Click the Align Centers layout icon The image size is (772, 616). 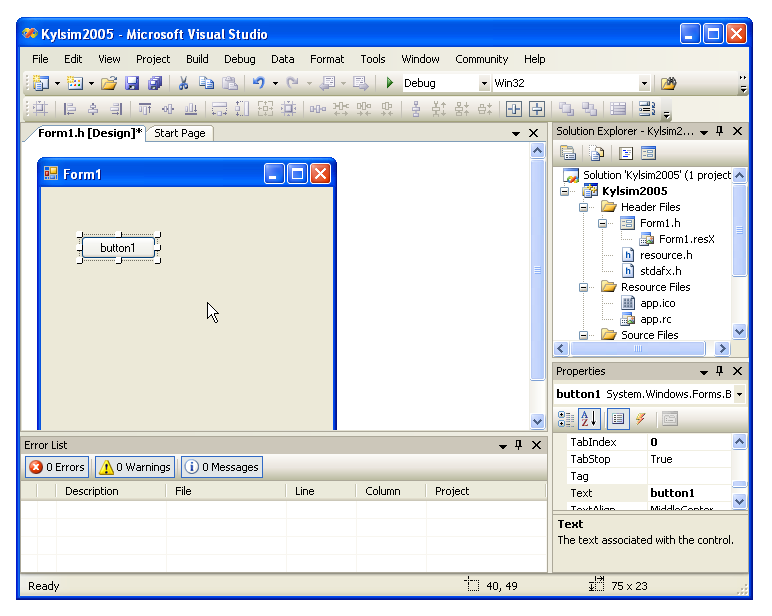[93, 109]
